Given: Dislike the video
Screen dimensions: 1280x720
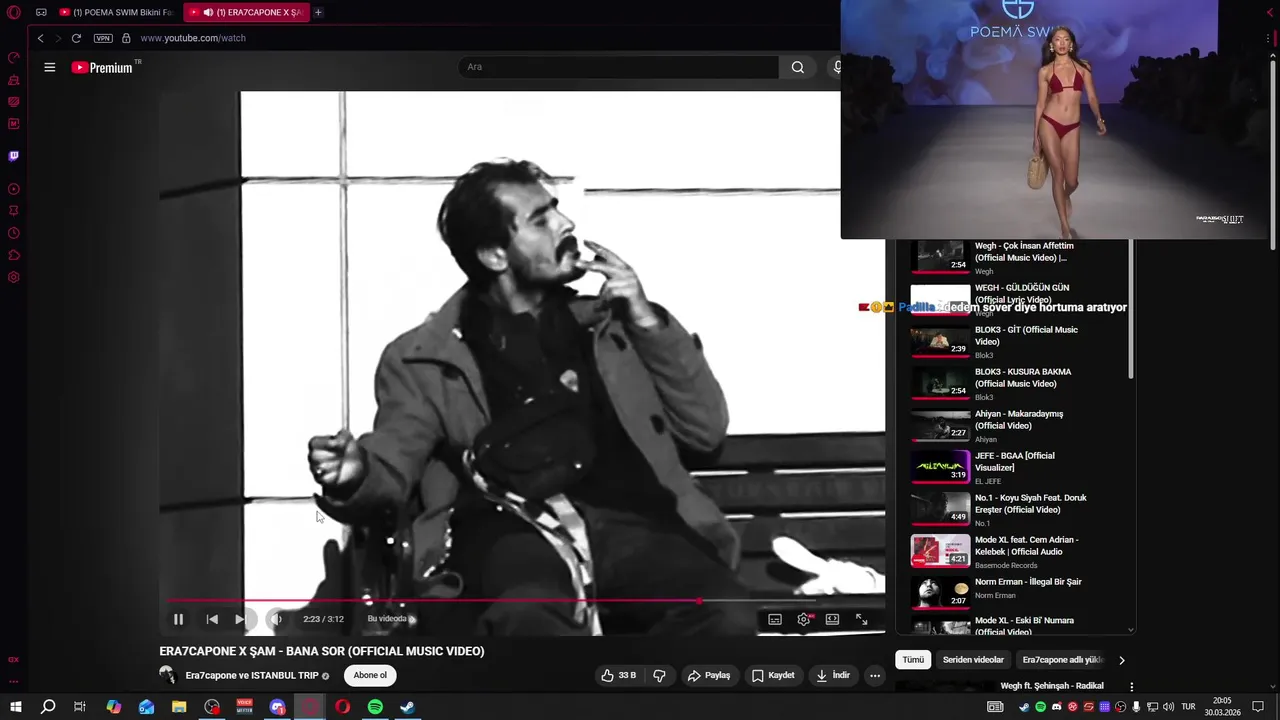Looking at the screenshot, I should [659, 676].
